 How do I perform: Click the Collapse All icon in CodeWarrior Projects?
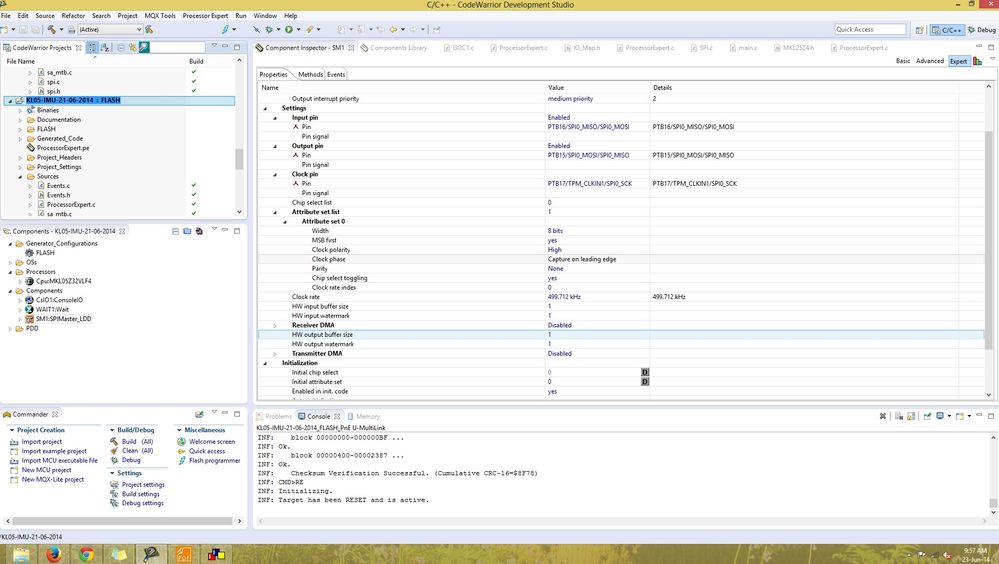[x=120, y=48]
